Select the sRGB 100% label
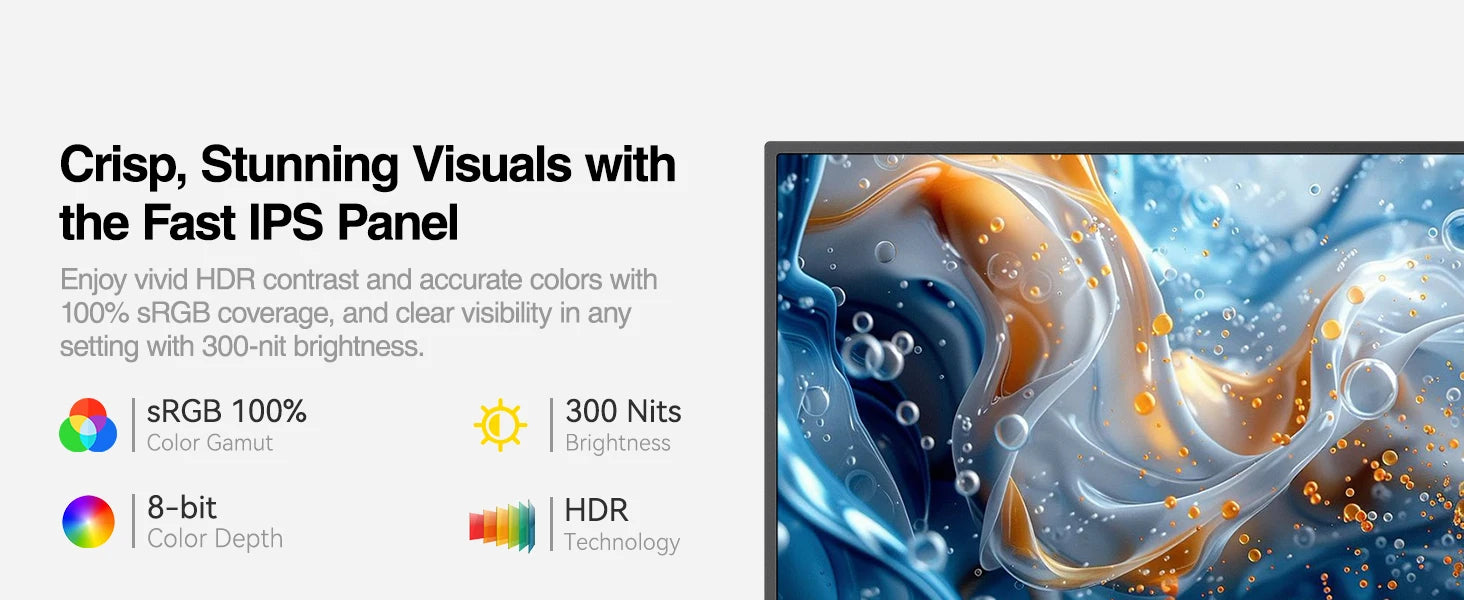Screen dimensions: 1464x600 tap(227, 411)
